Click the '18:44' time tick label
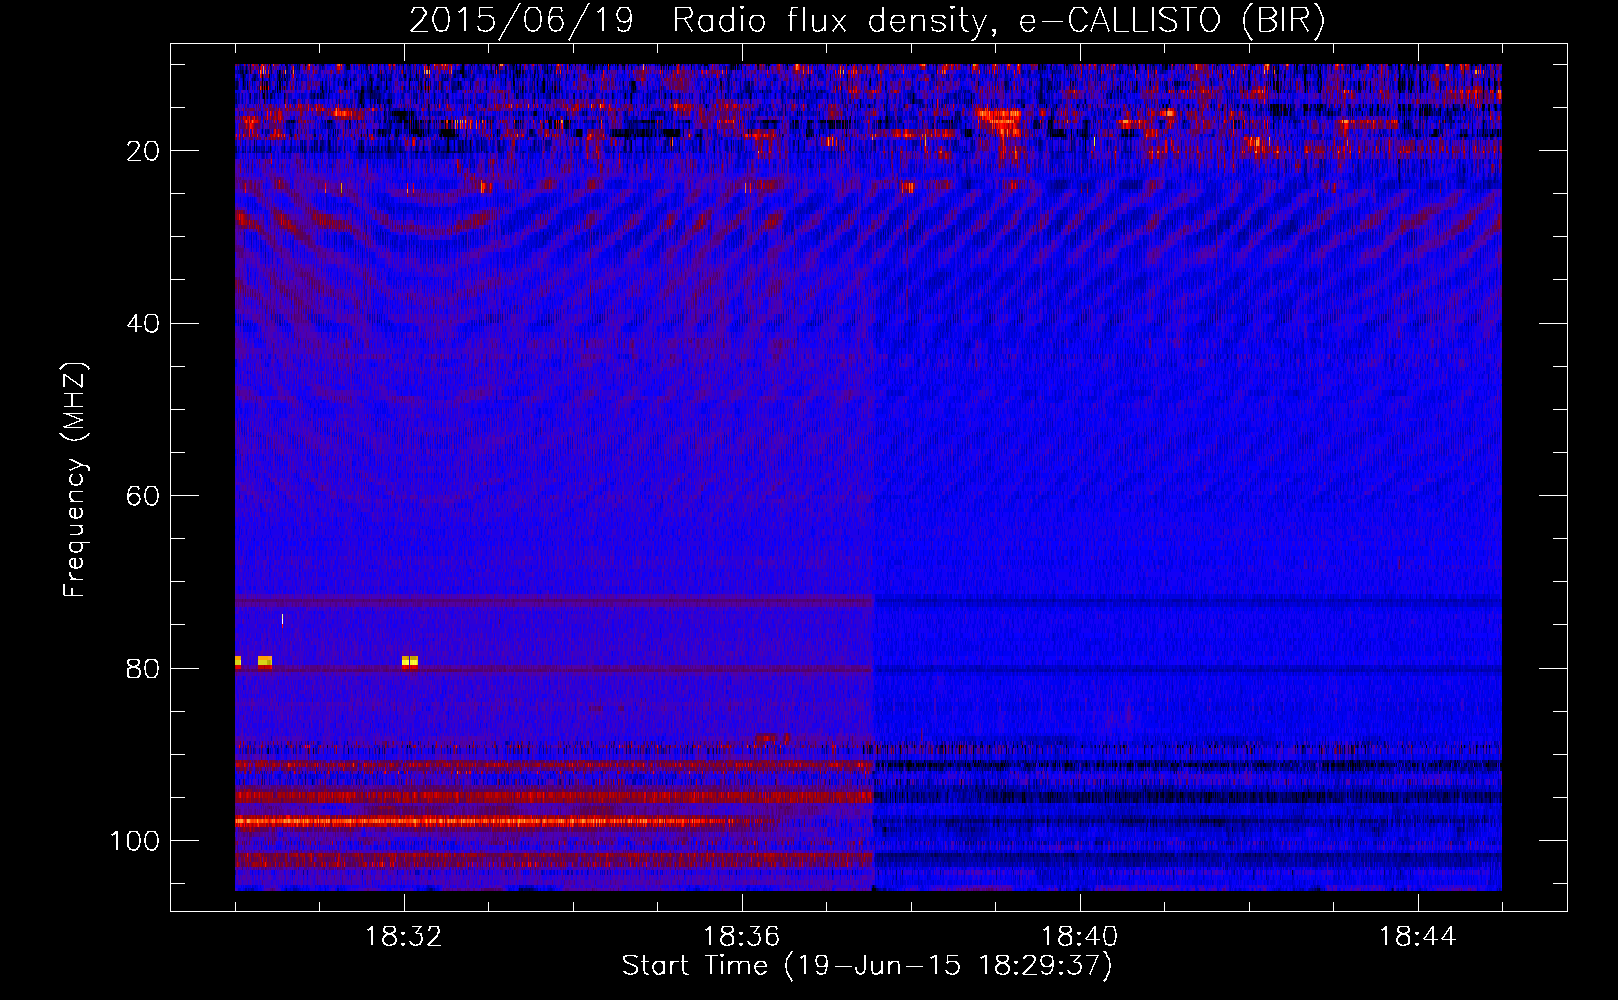1618x1000 pixels. tap(1418, 937)
